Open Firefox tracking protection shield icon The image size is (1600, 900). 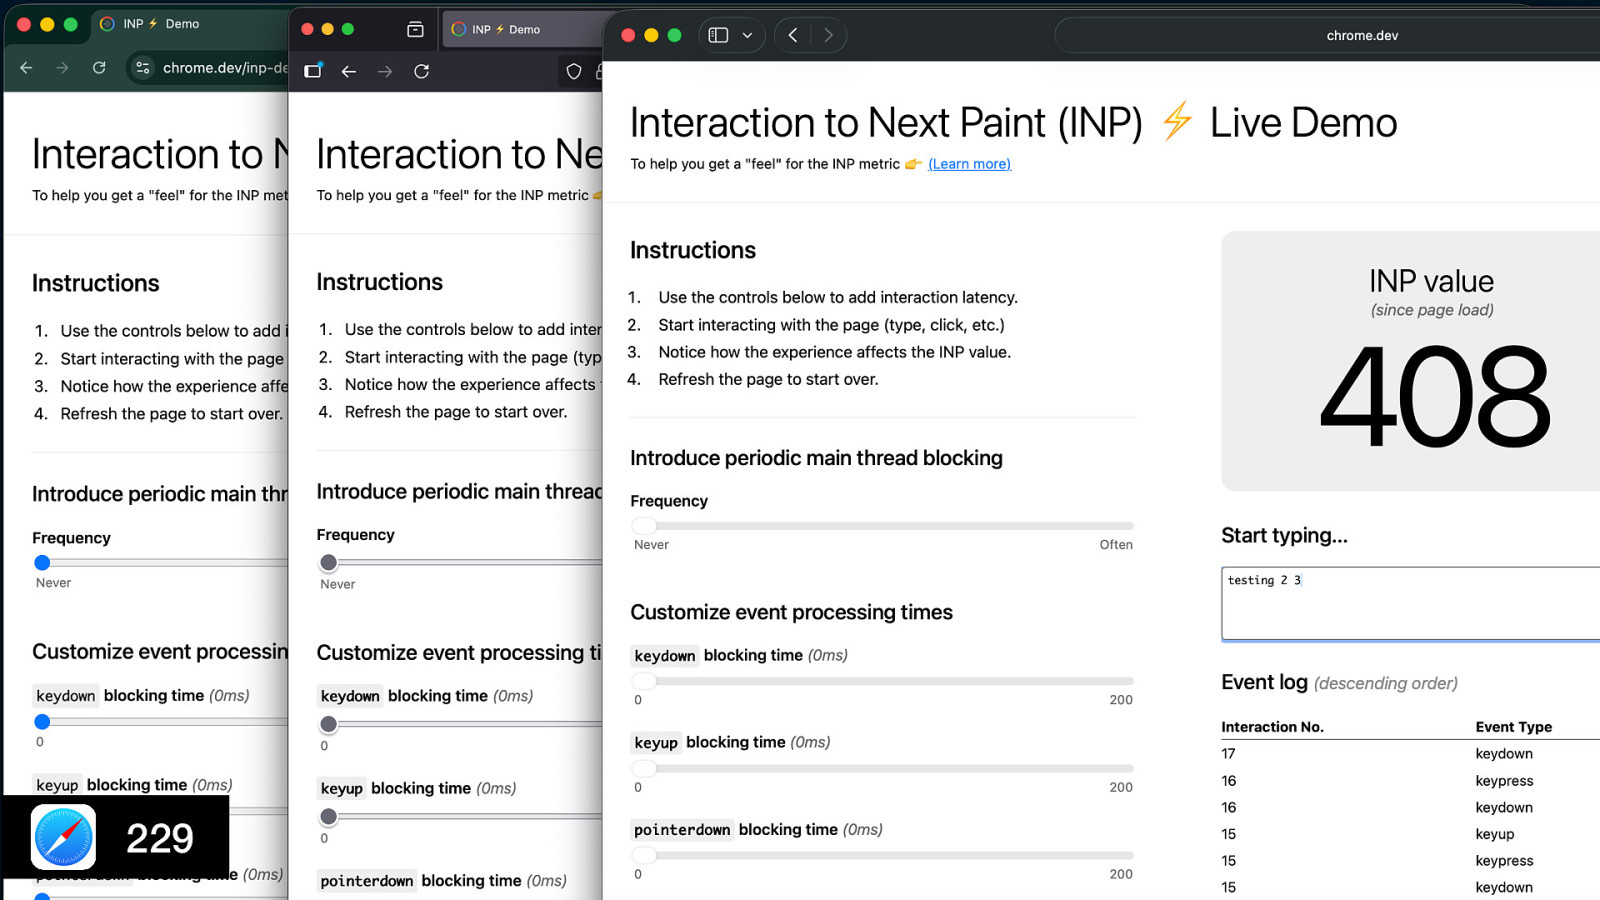(574, 71)
